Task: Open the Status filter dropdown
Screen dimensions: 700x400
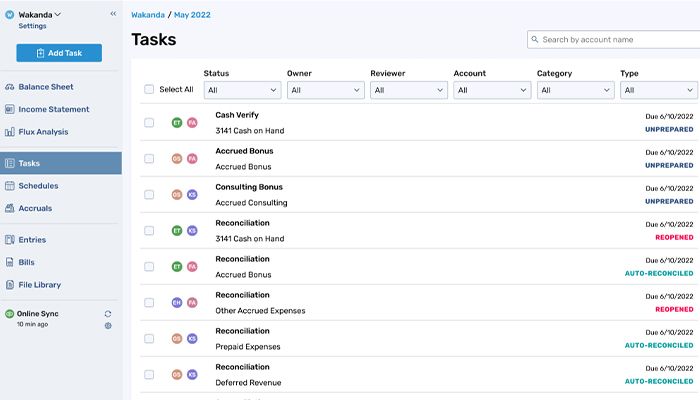Action: click(239, 90)
